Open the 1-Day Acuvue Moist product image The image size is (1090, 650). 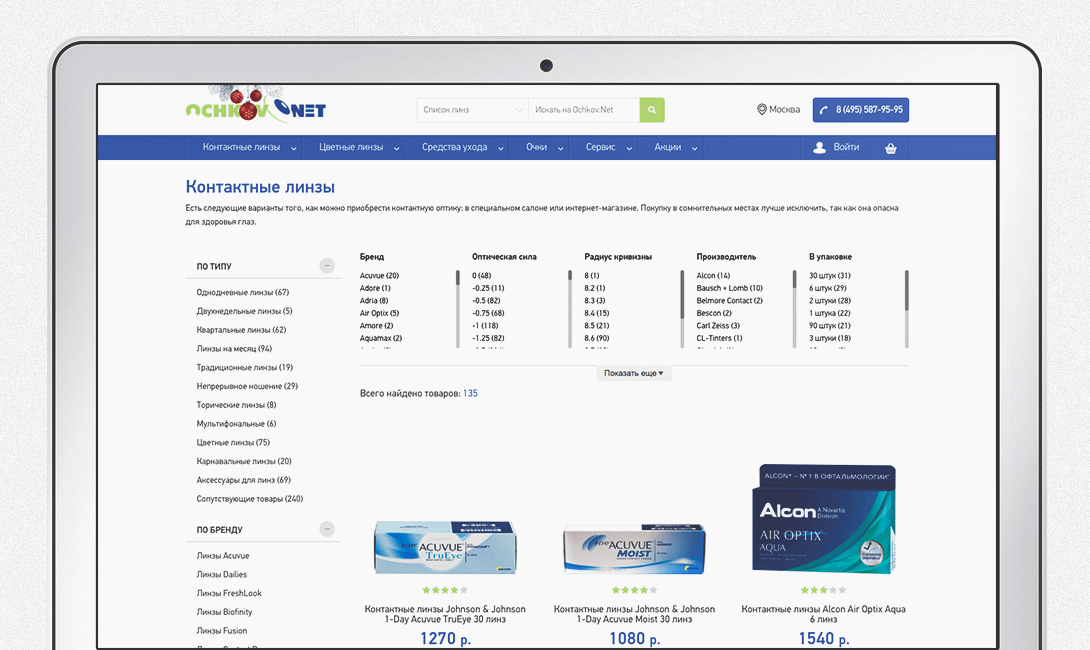pyautogui.click(x=634, y=549)
